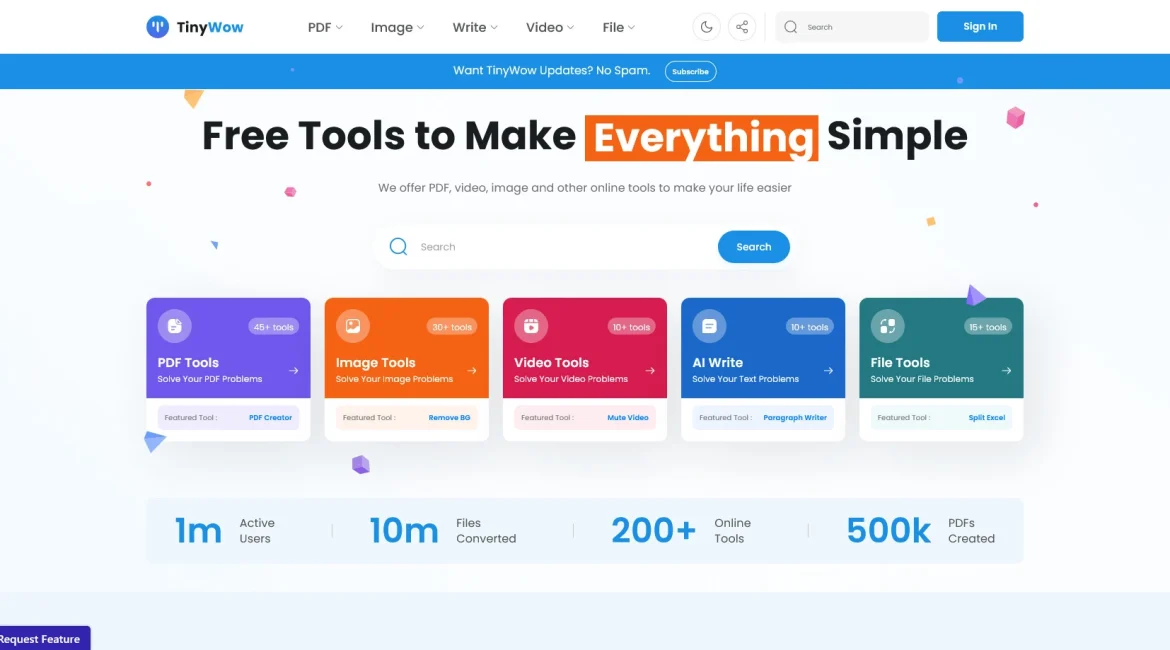Click the "Solve Your Image Problems" text
1170x650 pixels.
[x=394, y=379]
